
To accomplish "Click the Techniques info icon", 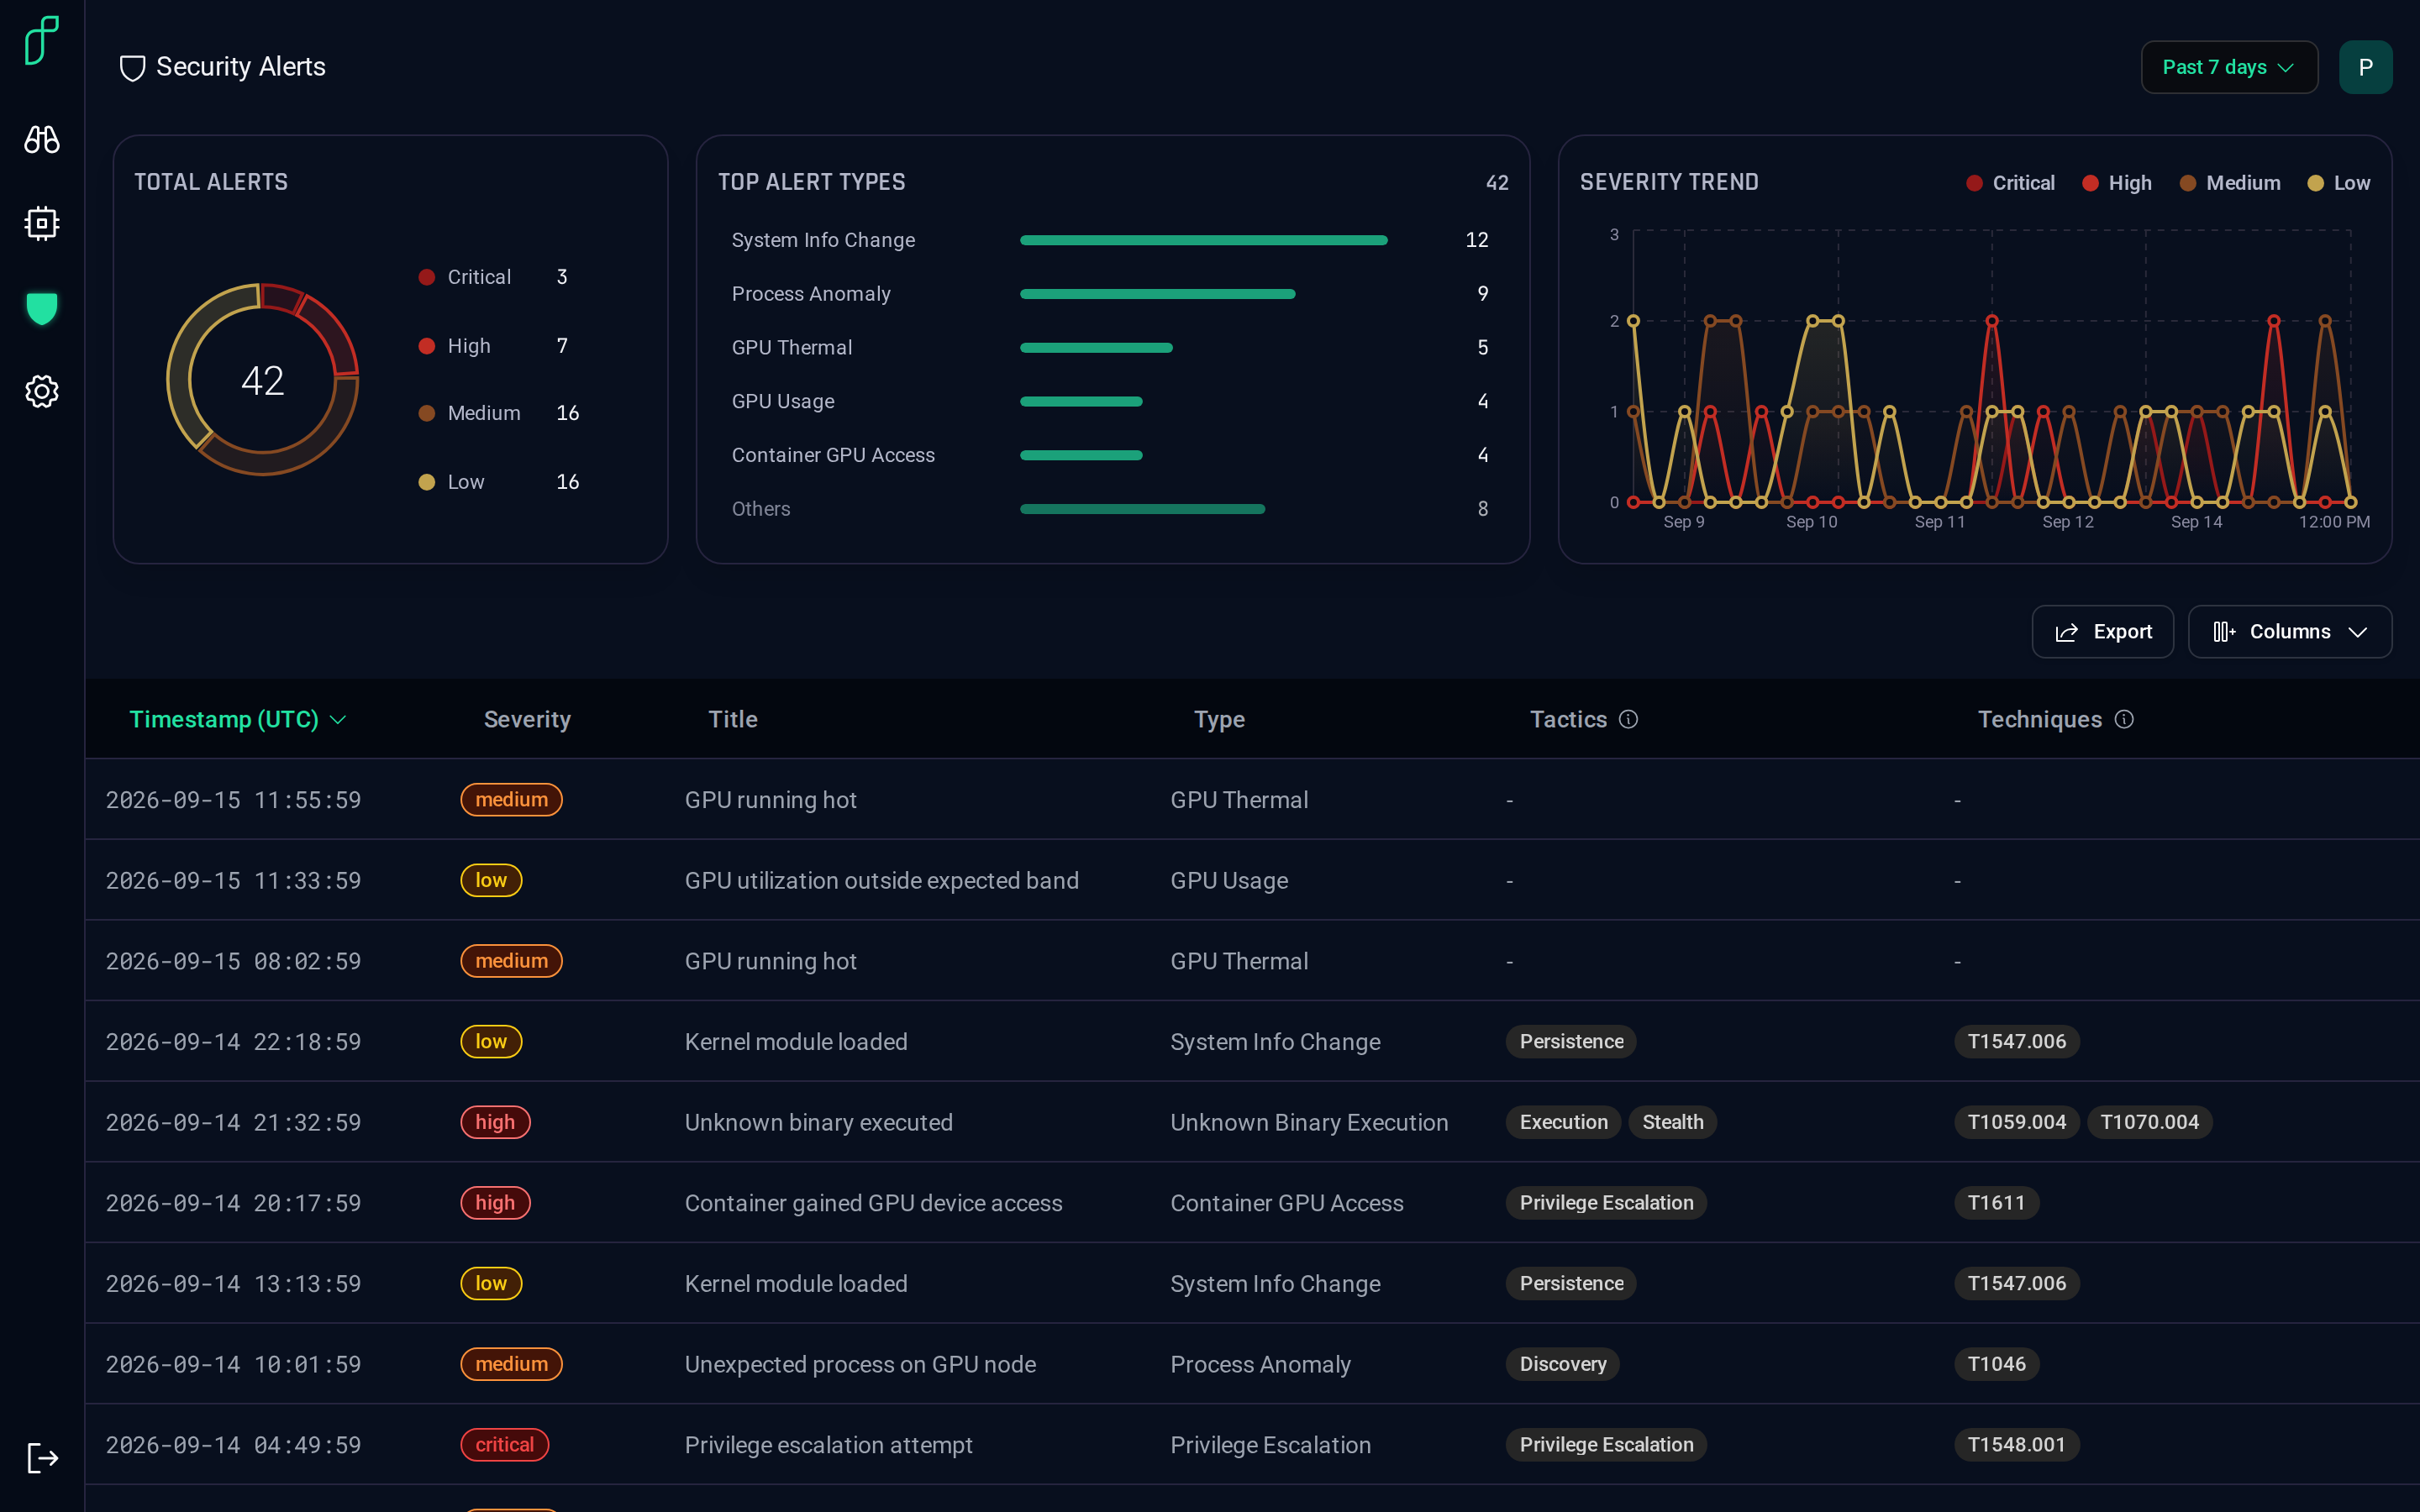I will (x=2124, y=719).
